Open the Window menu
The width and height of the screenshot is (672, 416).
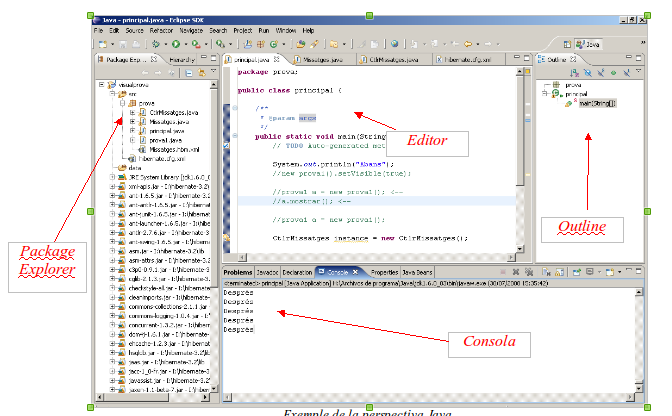point(286,30)
